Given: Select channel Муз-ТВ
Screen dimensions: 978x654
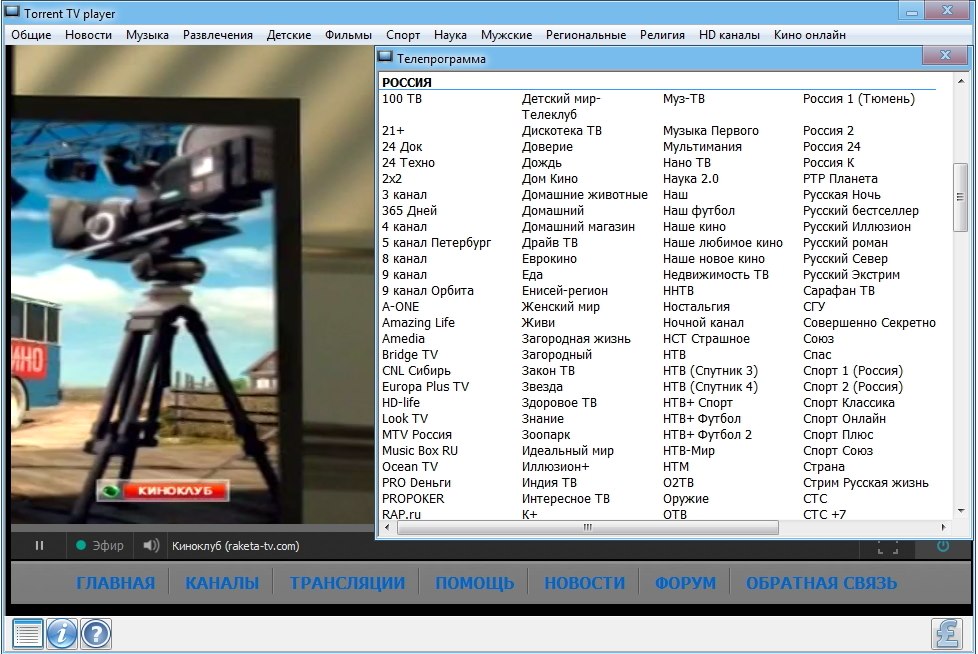Looking at the screenshot, I should tap(684, 99).
